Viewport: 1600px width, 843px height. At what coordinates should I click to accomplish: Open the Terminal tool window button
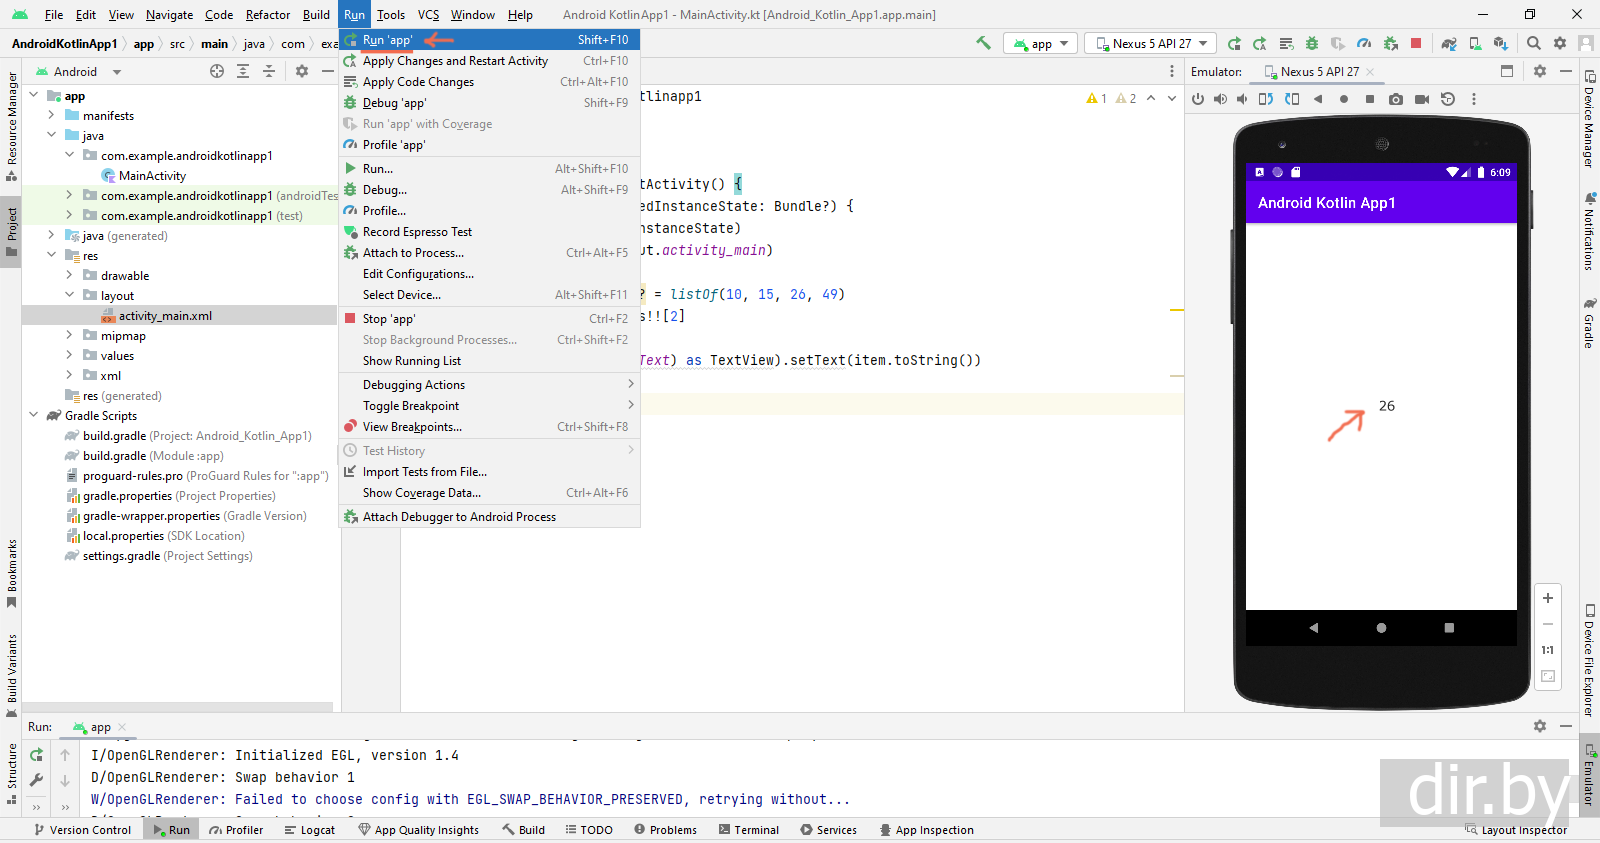[x=748, y=830]
